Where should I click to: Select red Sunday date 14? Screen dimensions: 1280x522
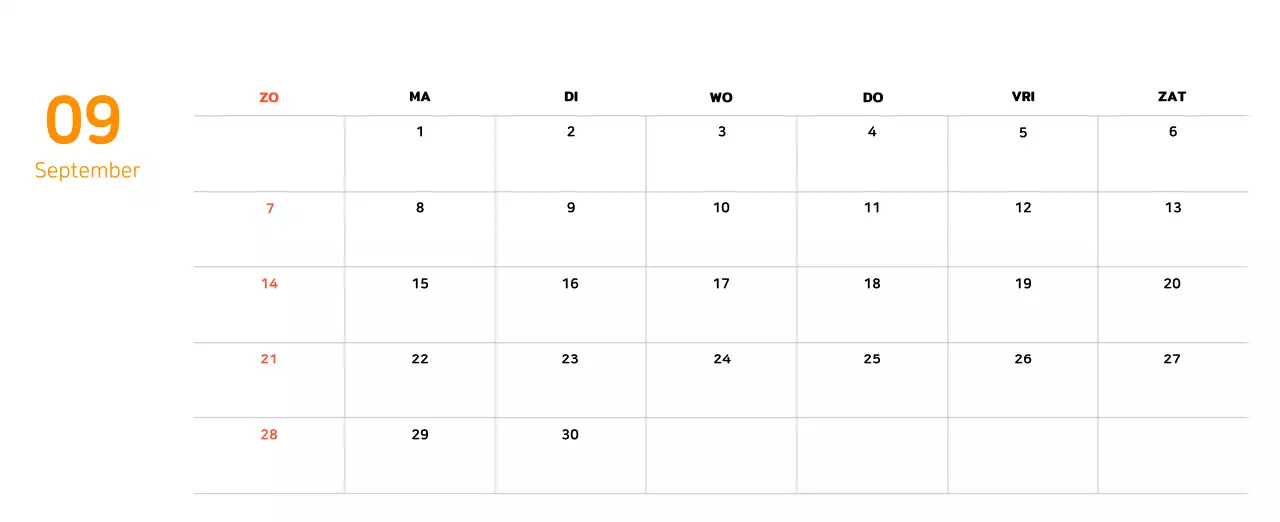click(269, 284)
